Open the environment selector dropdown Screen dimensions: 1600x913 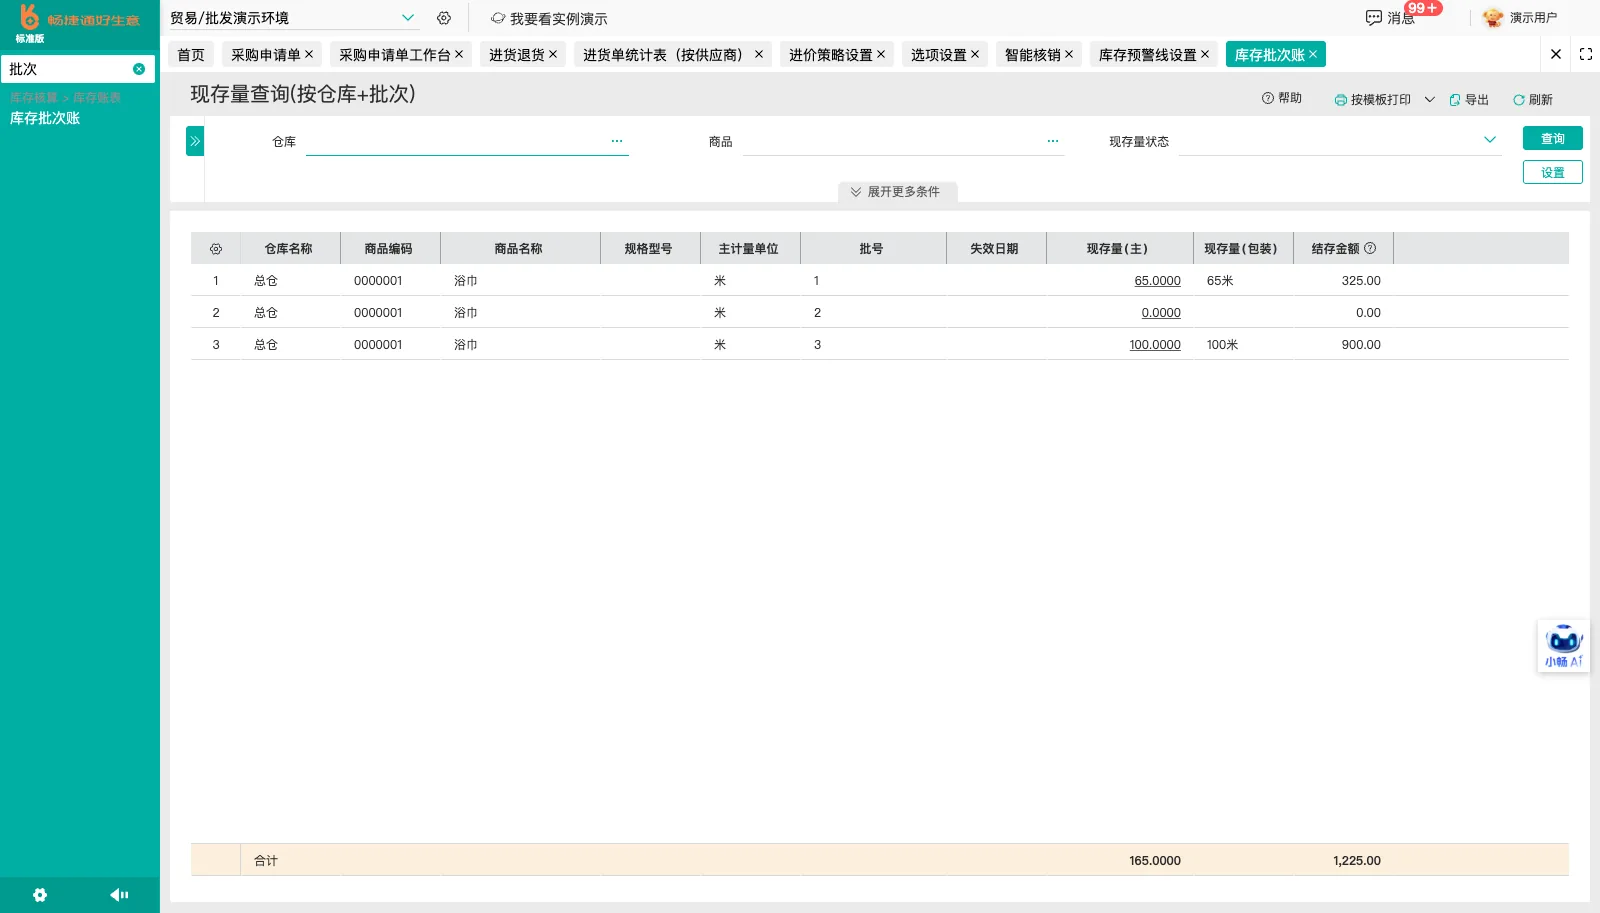(408, 18)
